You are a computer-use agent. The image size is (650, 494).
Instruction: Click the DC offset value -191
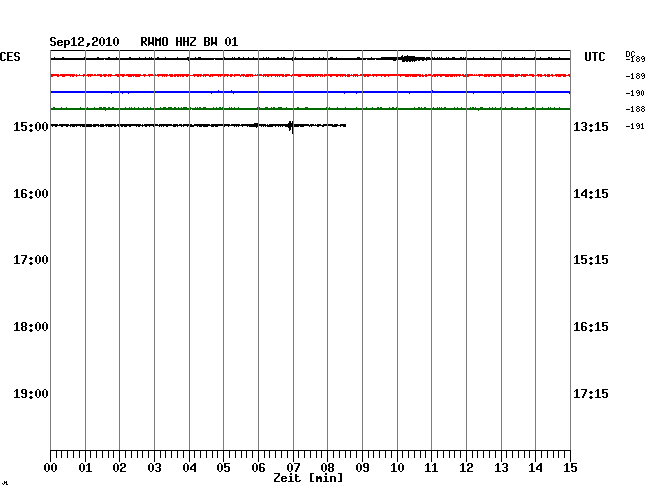[x=635, y=126]
